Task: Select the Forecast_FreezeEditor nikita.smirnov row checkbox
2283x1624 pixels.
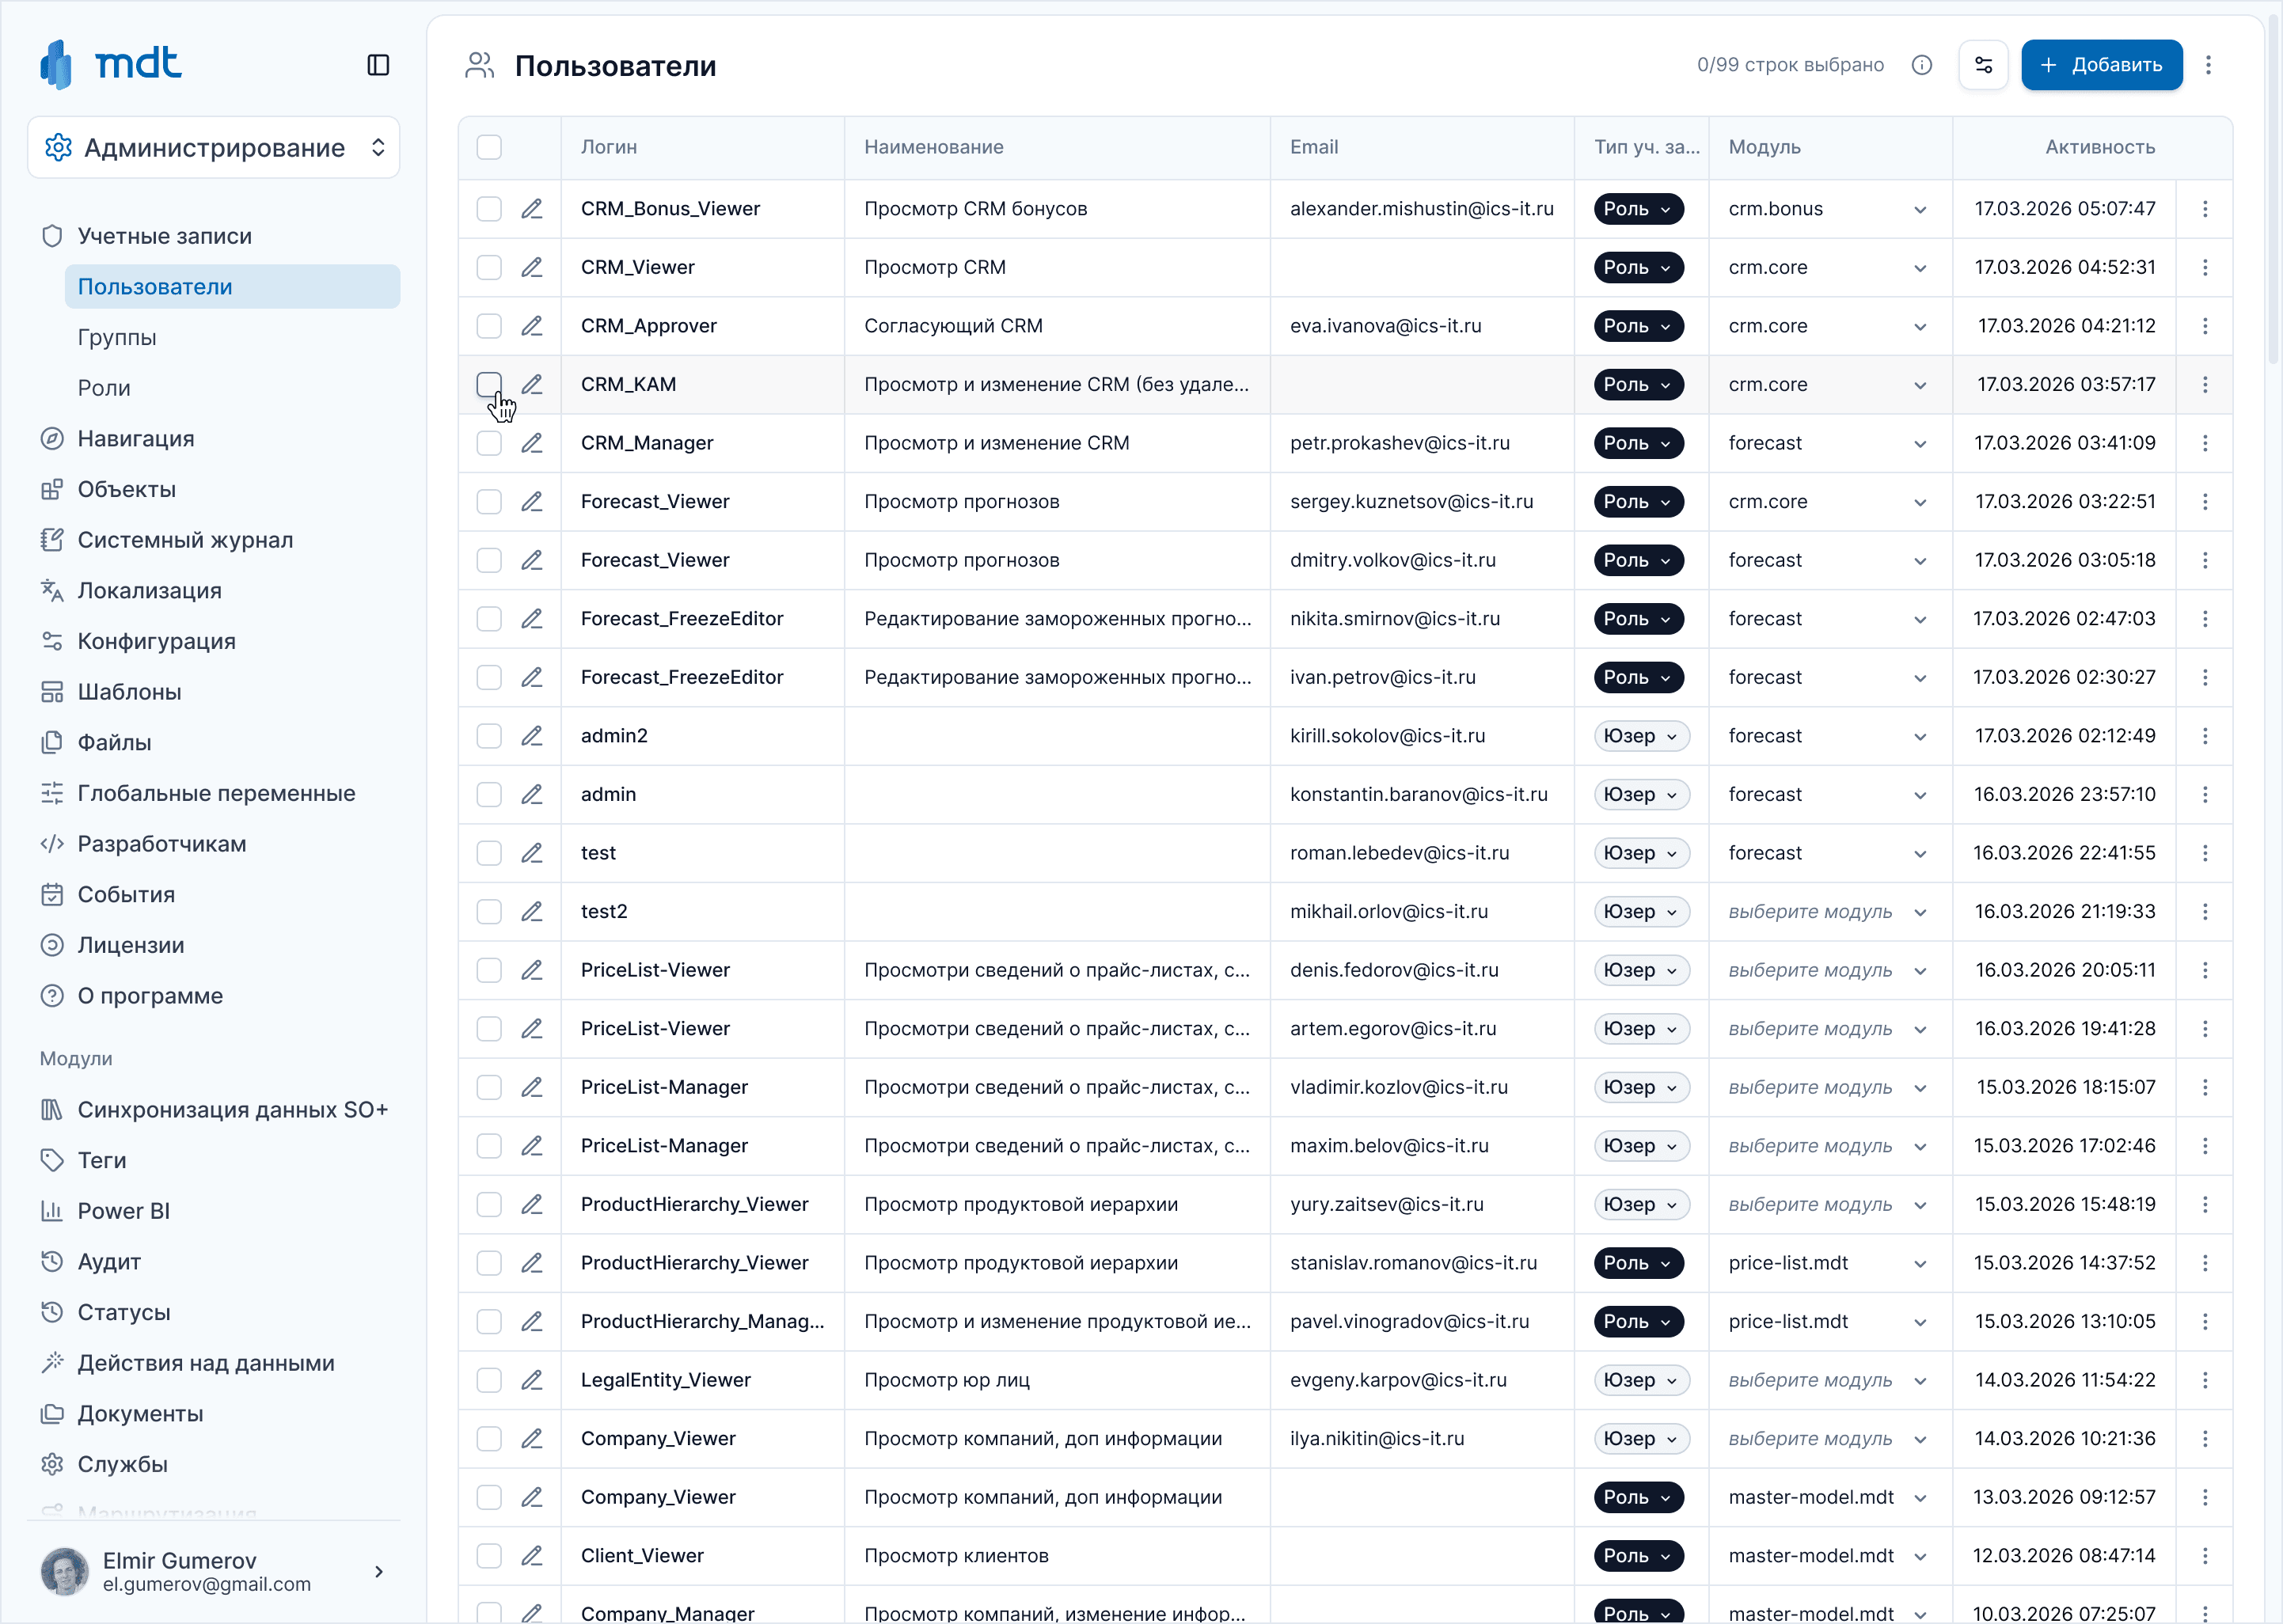Action: 489,619
